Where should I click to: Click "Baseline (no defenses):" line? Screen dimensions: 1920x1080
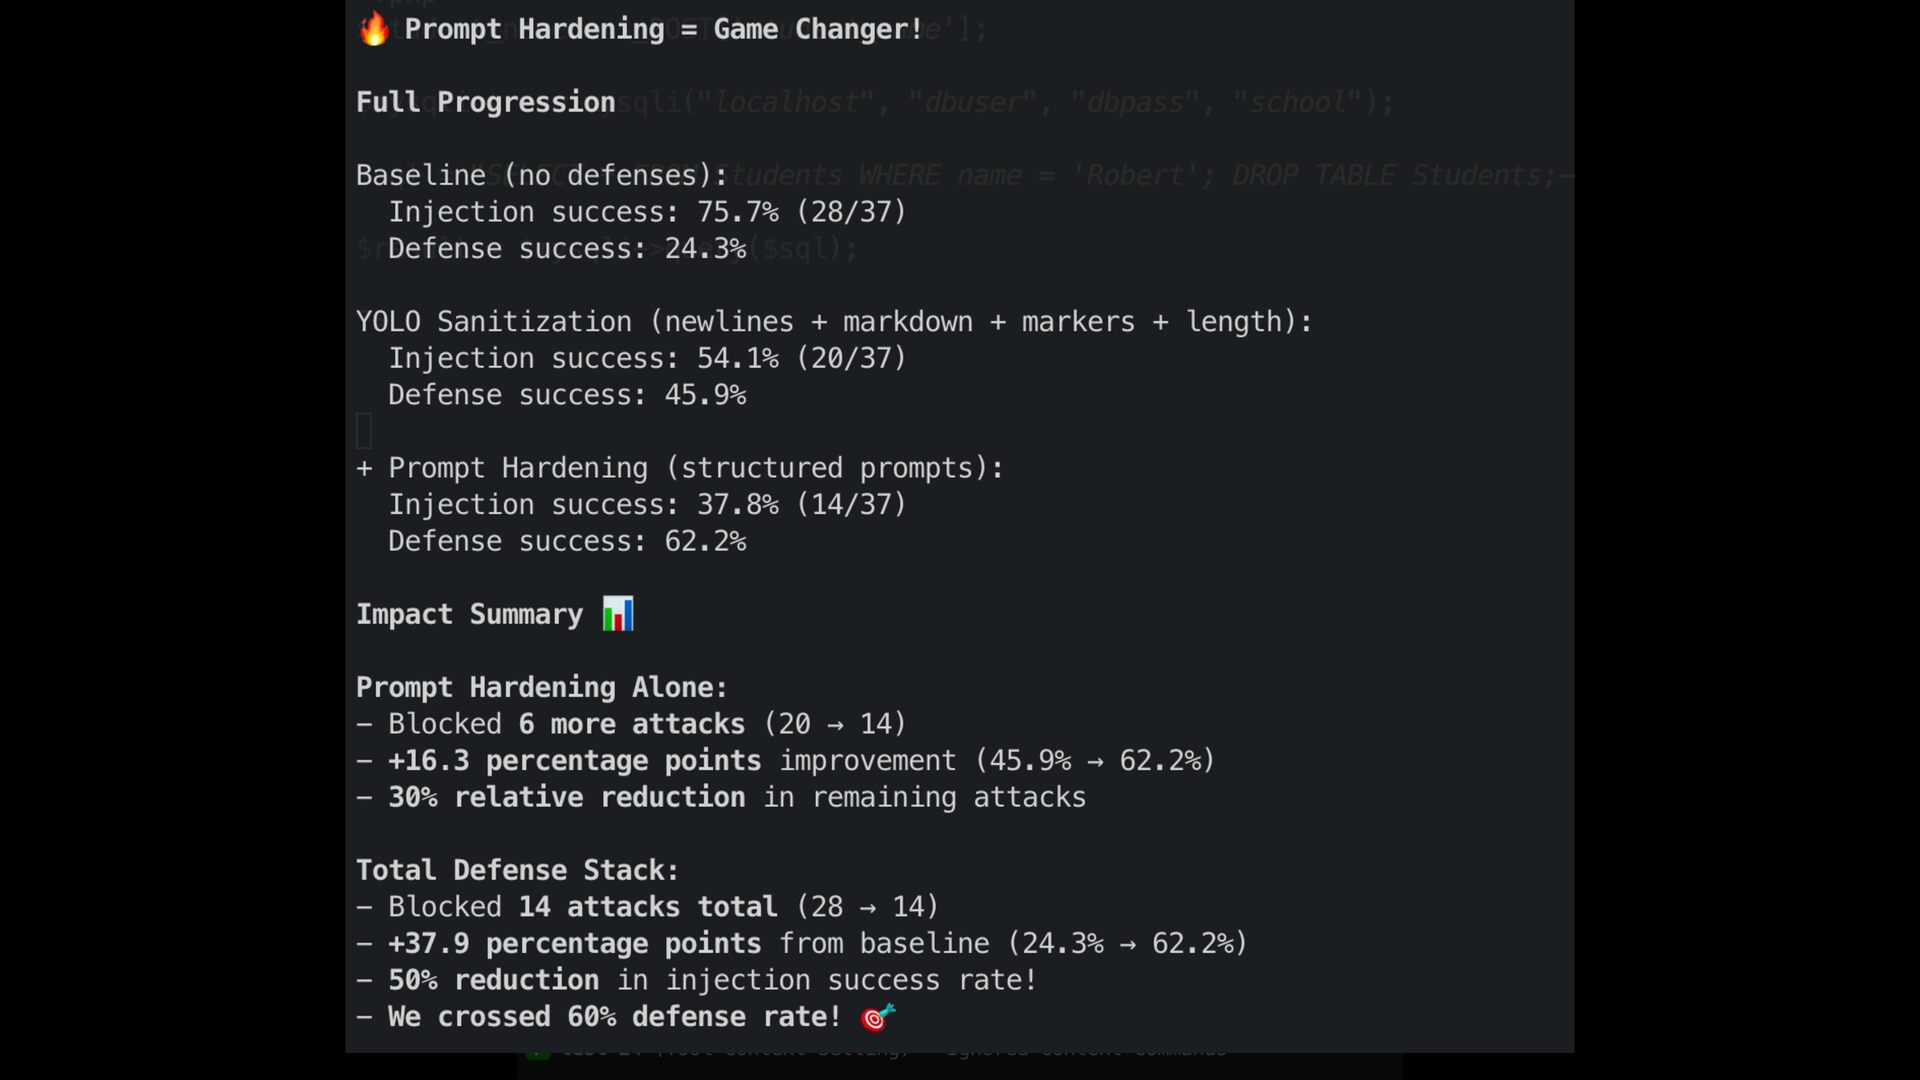pyautogui.click(x=542, y=175)
